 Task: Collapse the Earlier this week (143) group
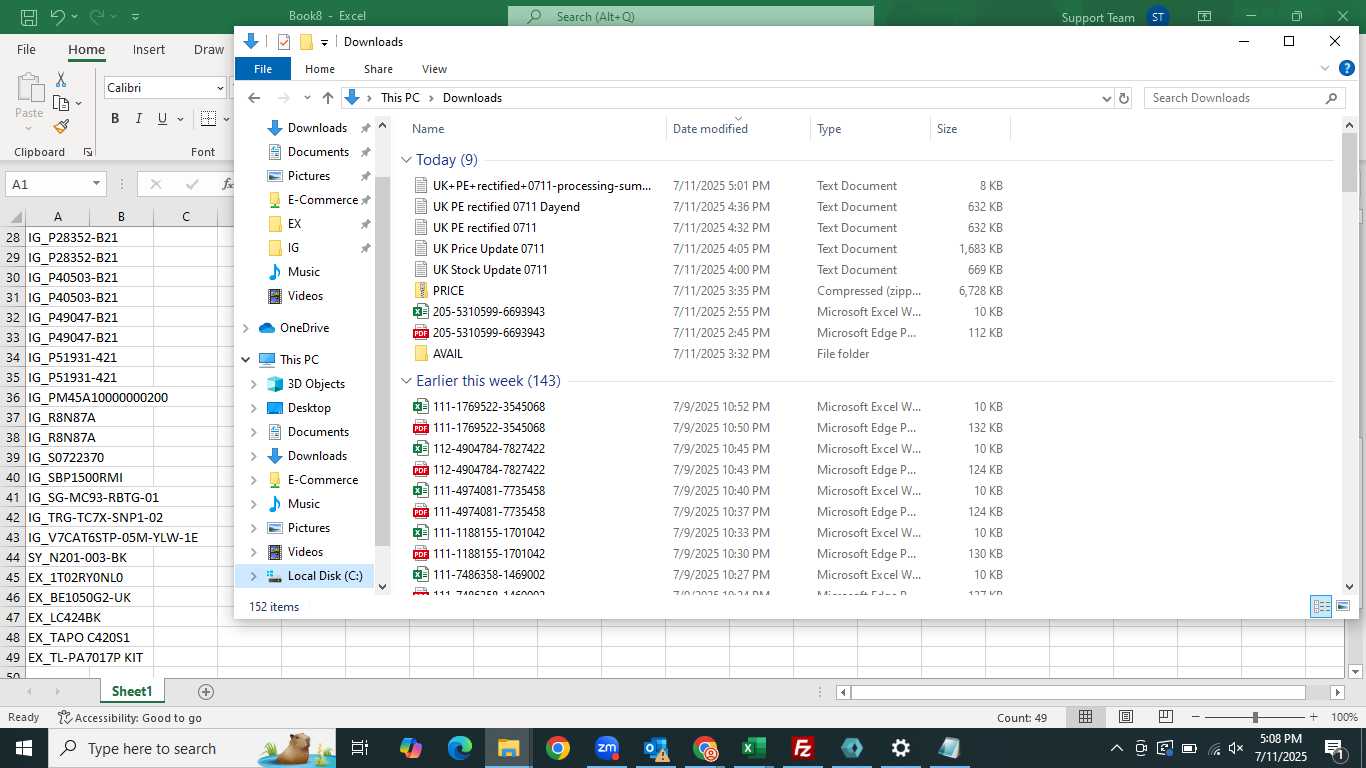(x=407, y=381)
